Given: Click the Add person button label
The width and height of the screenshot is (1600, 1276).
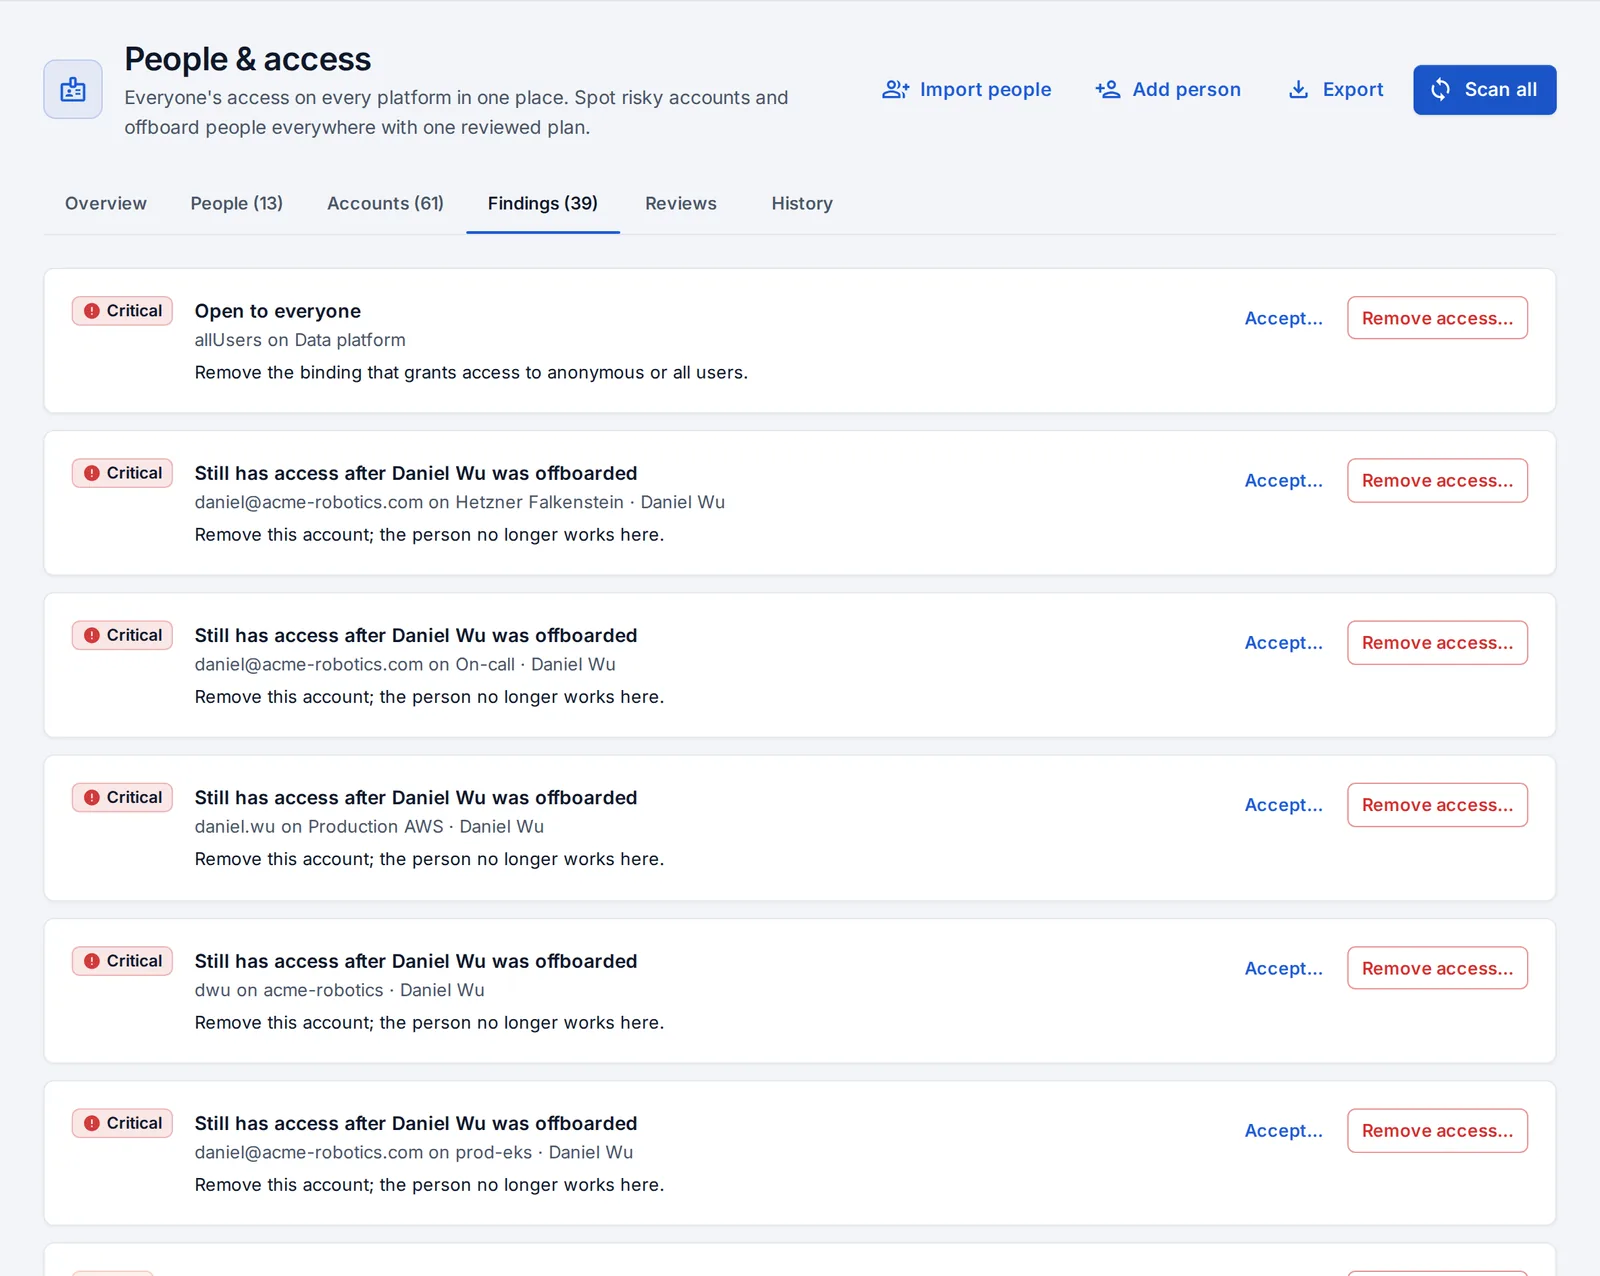Looking at the screenshot, I should point(1186,90).
